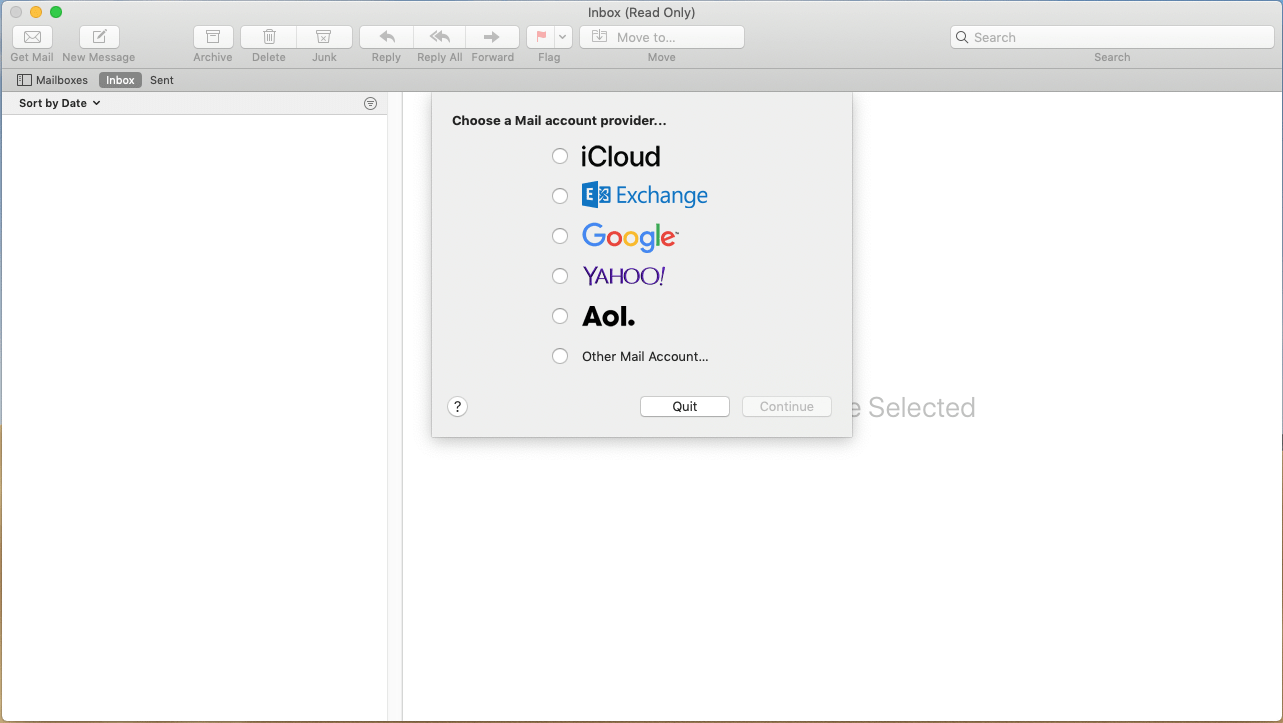Open the Flag dropdown arrow
This screenshot has height=723, width=1283.
pos(563,37)
